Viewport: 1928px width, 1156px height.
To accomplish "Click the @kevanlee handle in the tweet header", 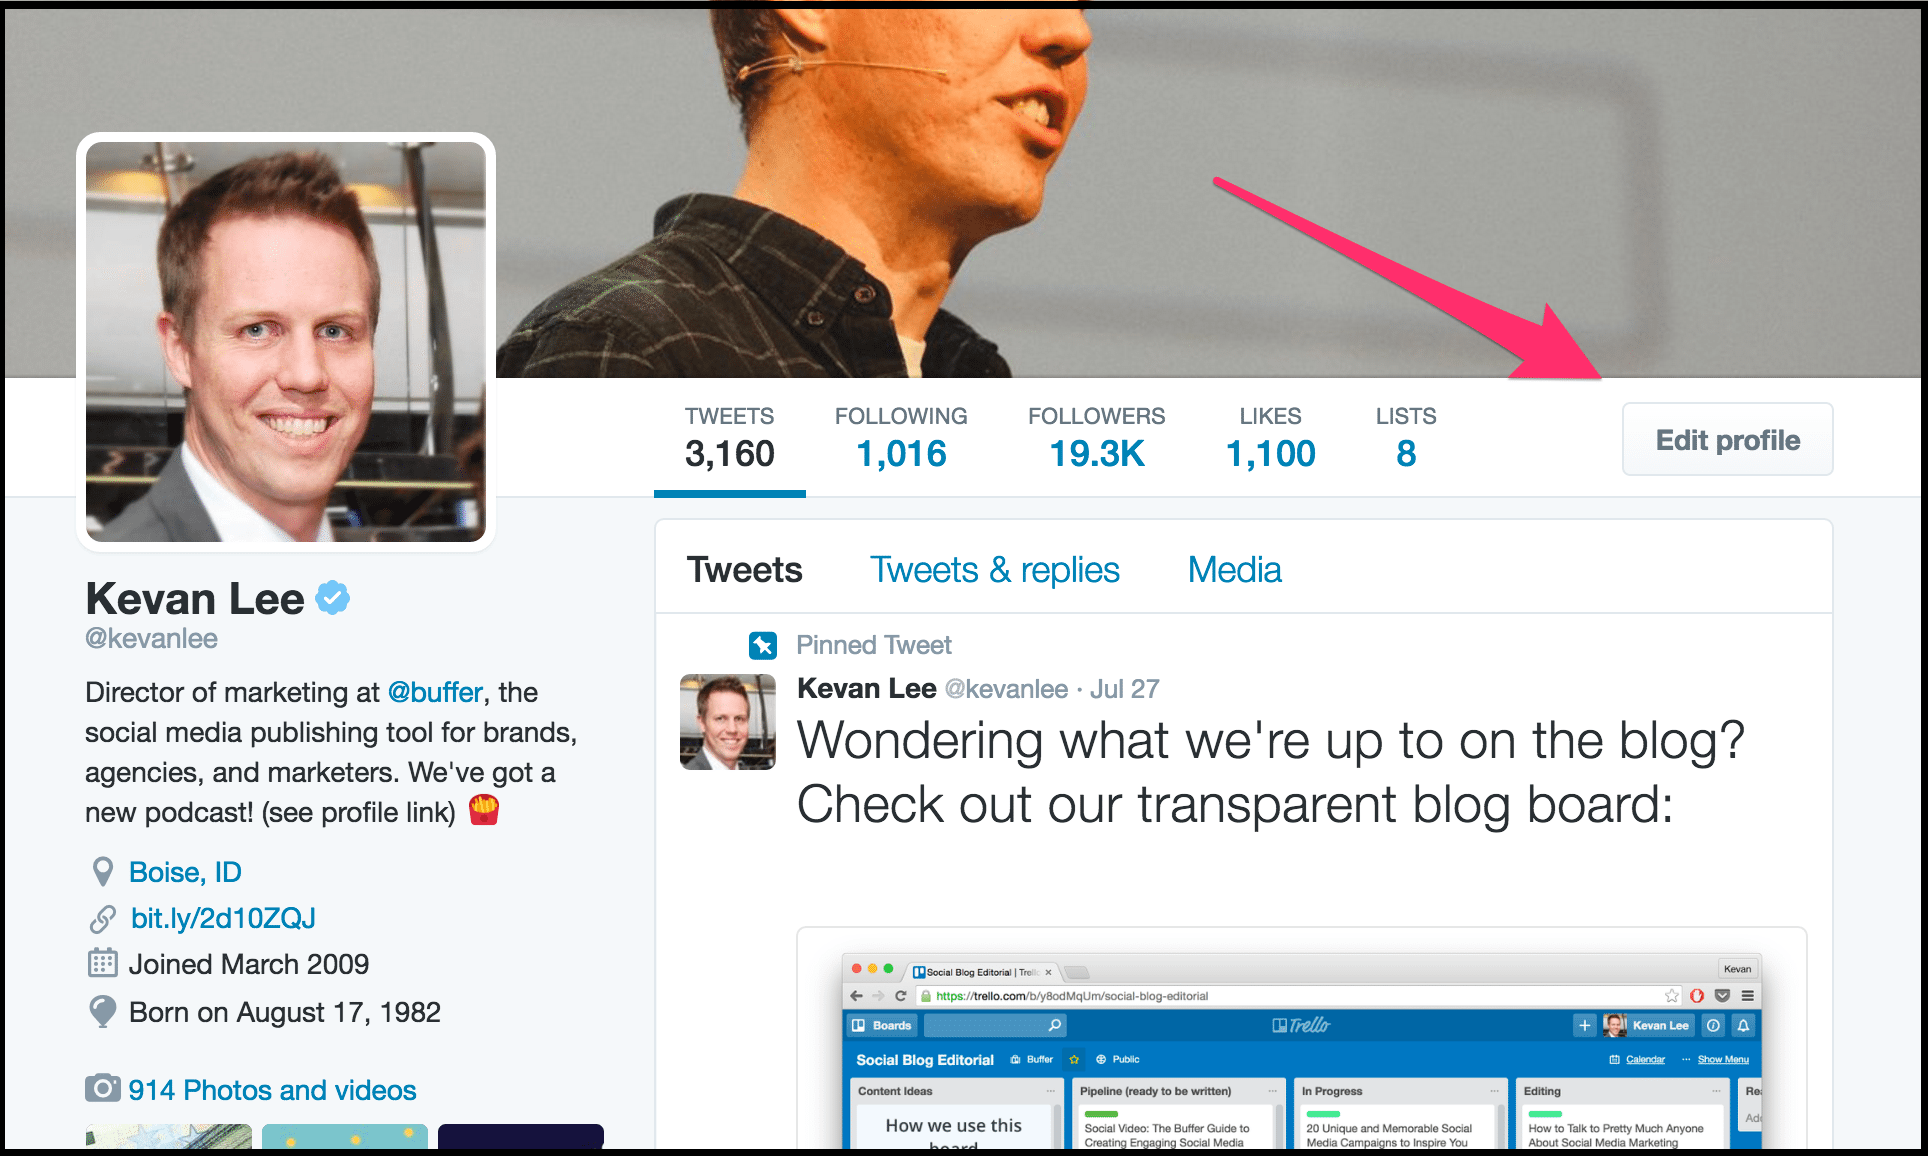I will [1006, 689].
